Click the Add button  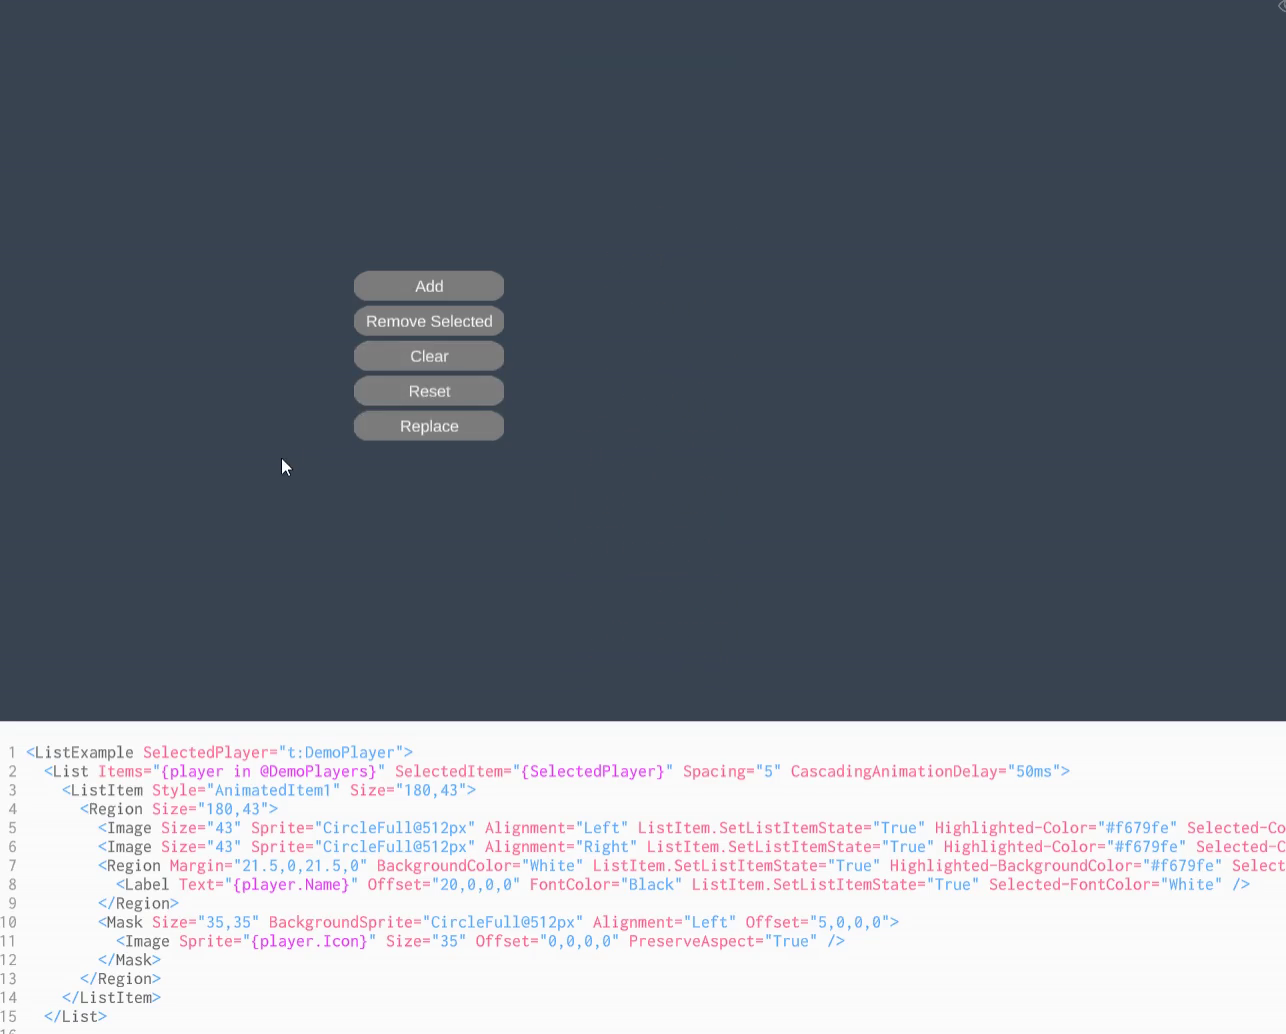coord(429,286)
